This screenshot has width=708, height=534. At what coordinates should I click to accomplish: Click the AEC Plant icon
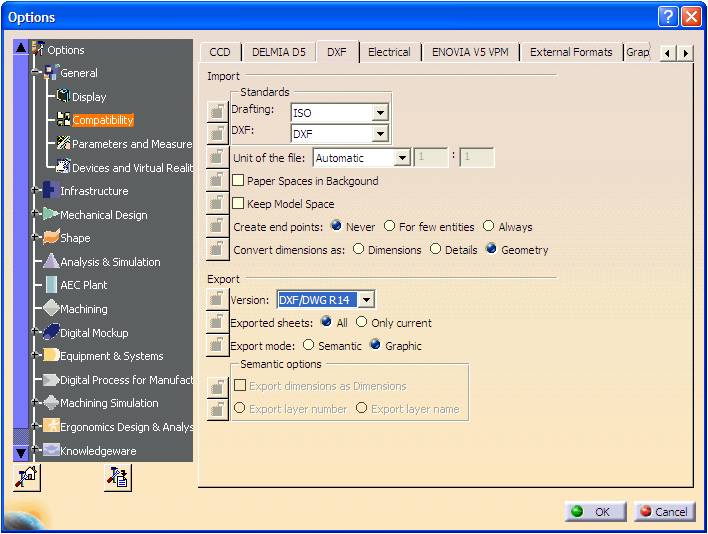51,284
